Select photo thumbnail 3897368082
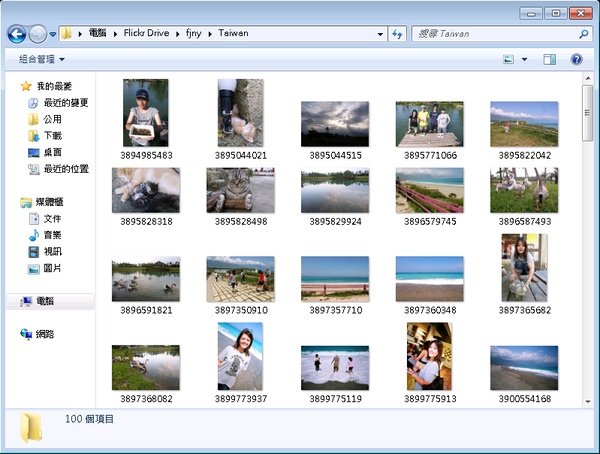 (x=146, y=368)
